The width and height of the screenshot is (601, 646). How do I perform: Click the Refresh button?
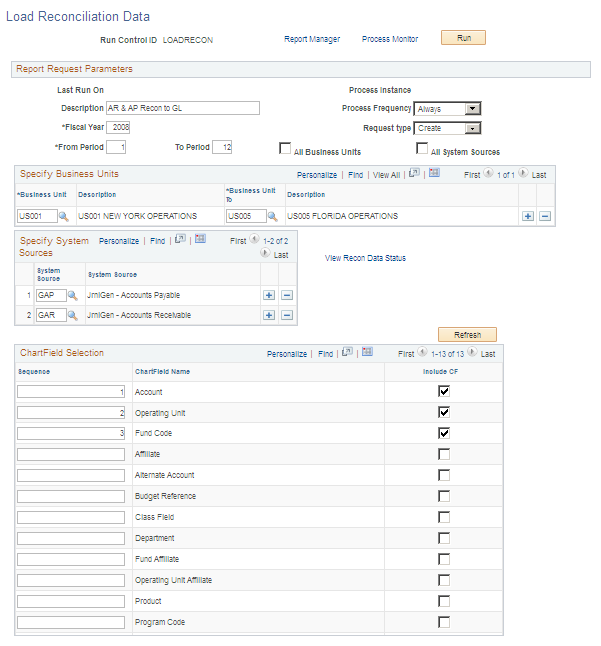(467, 335)
